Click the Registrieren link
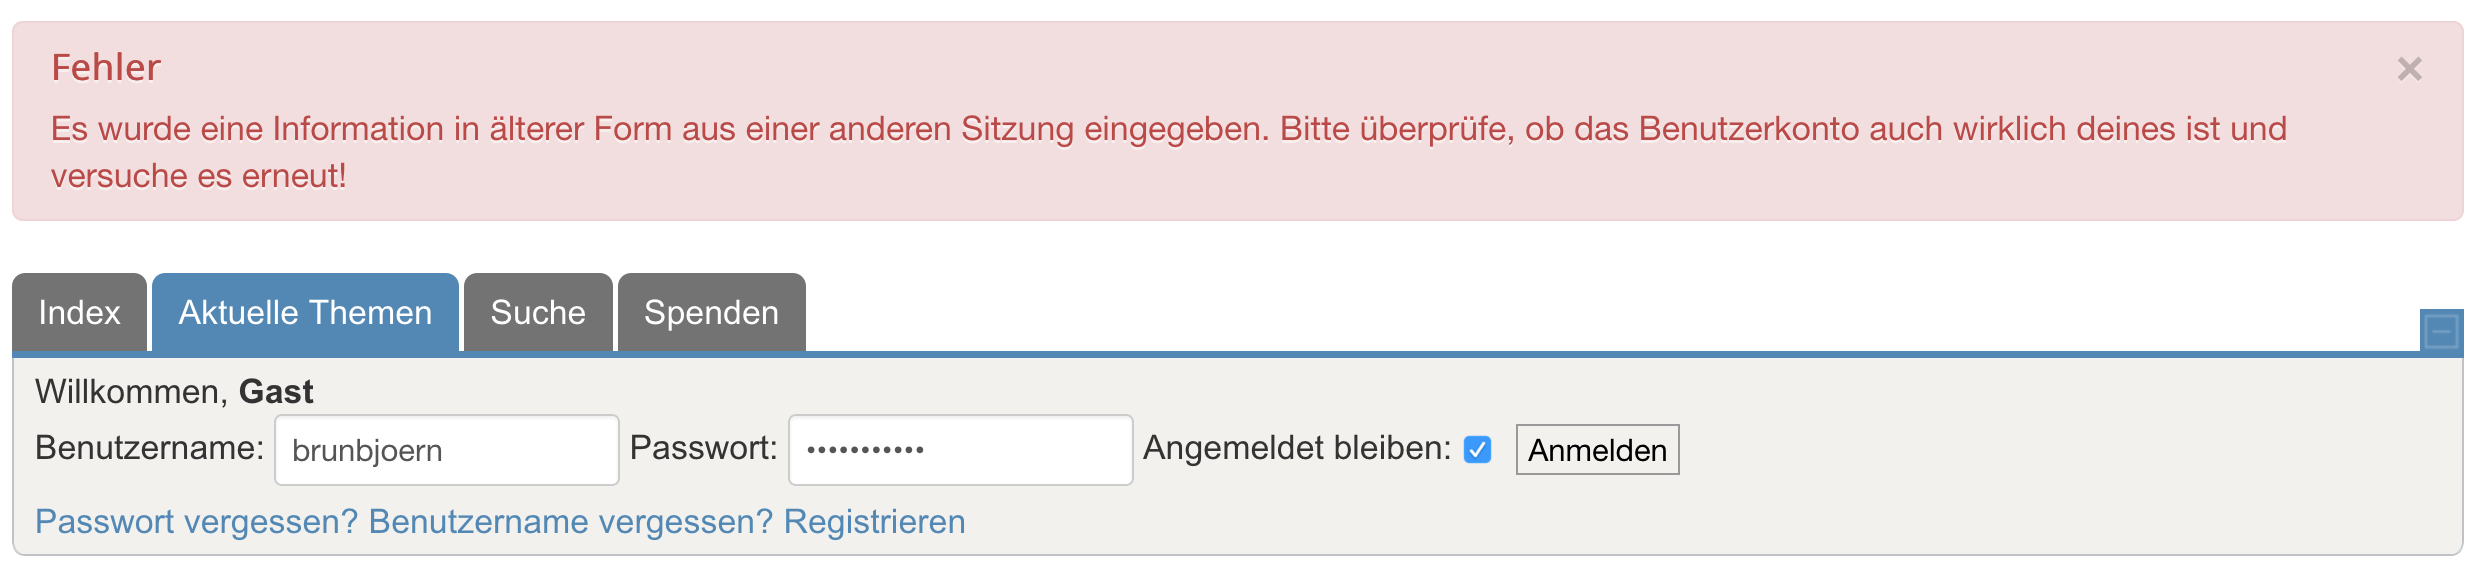This screenshot has height=576, width=2480. (874, 522)
